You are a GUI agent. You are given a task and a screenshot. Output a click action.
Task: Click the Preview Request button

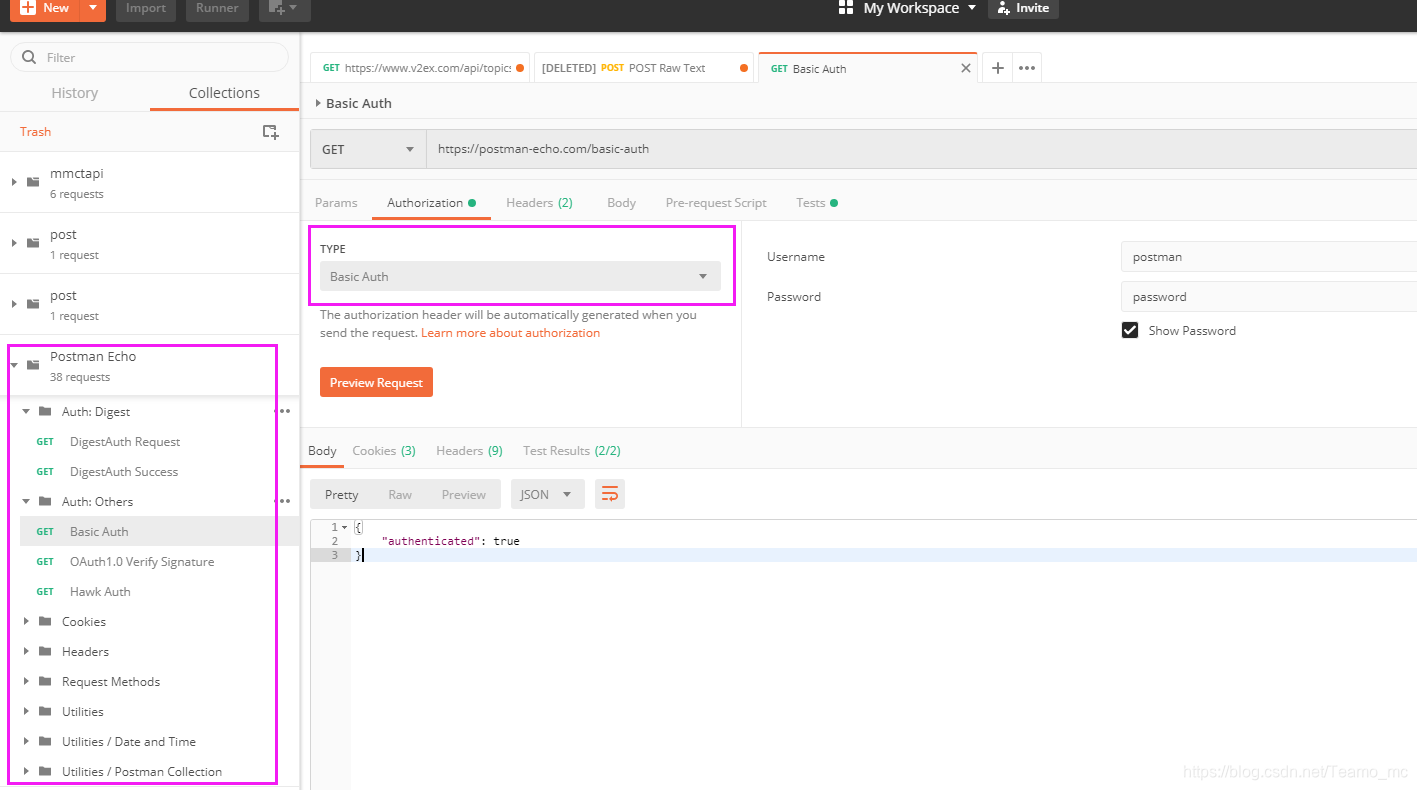[376, 382]
